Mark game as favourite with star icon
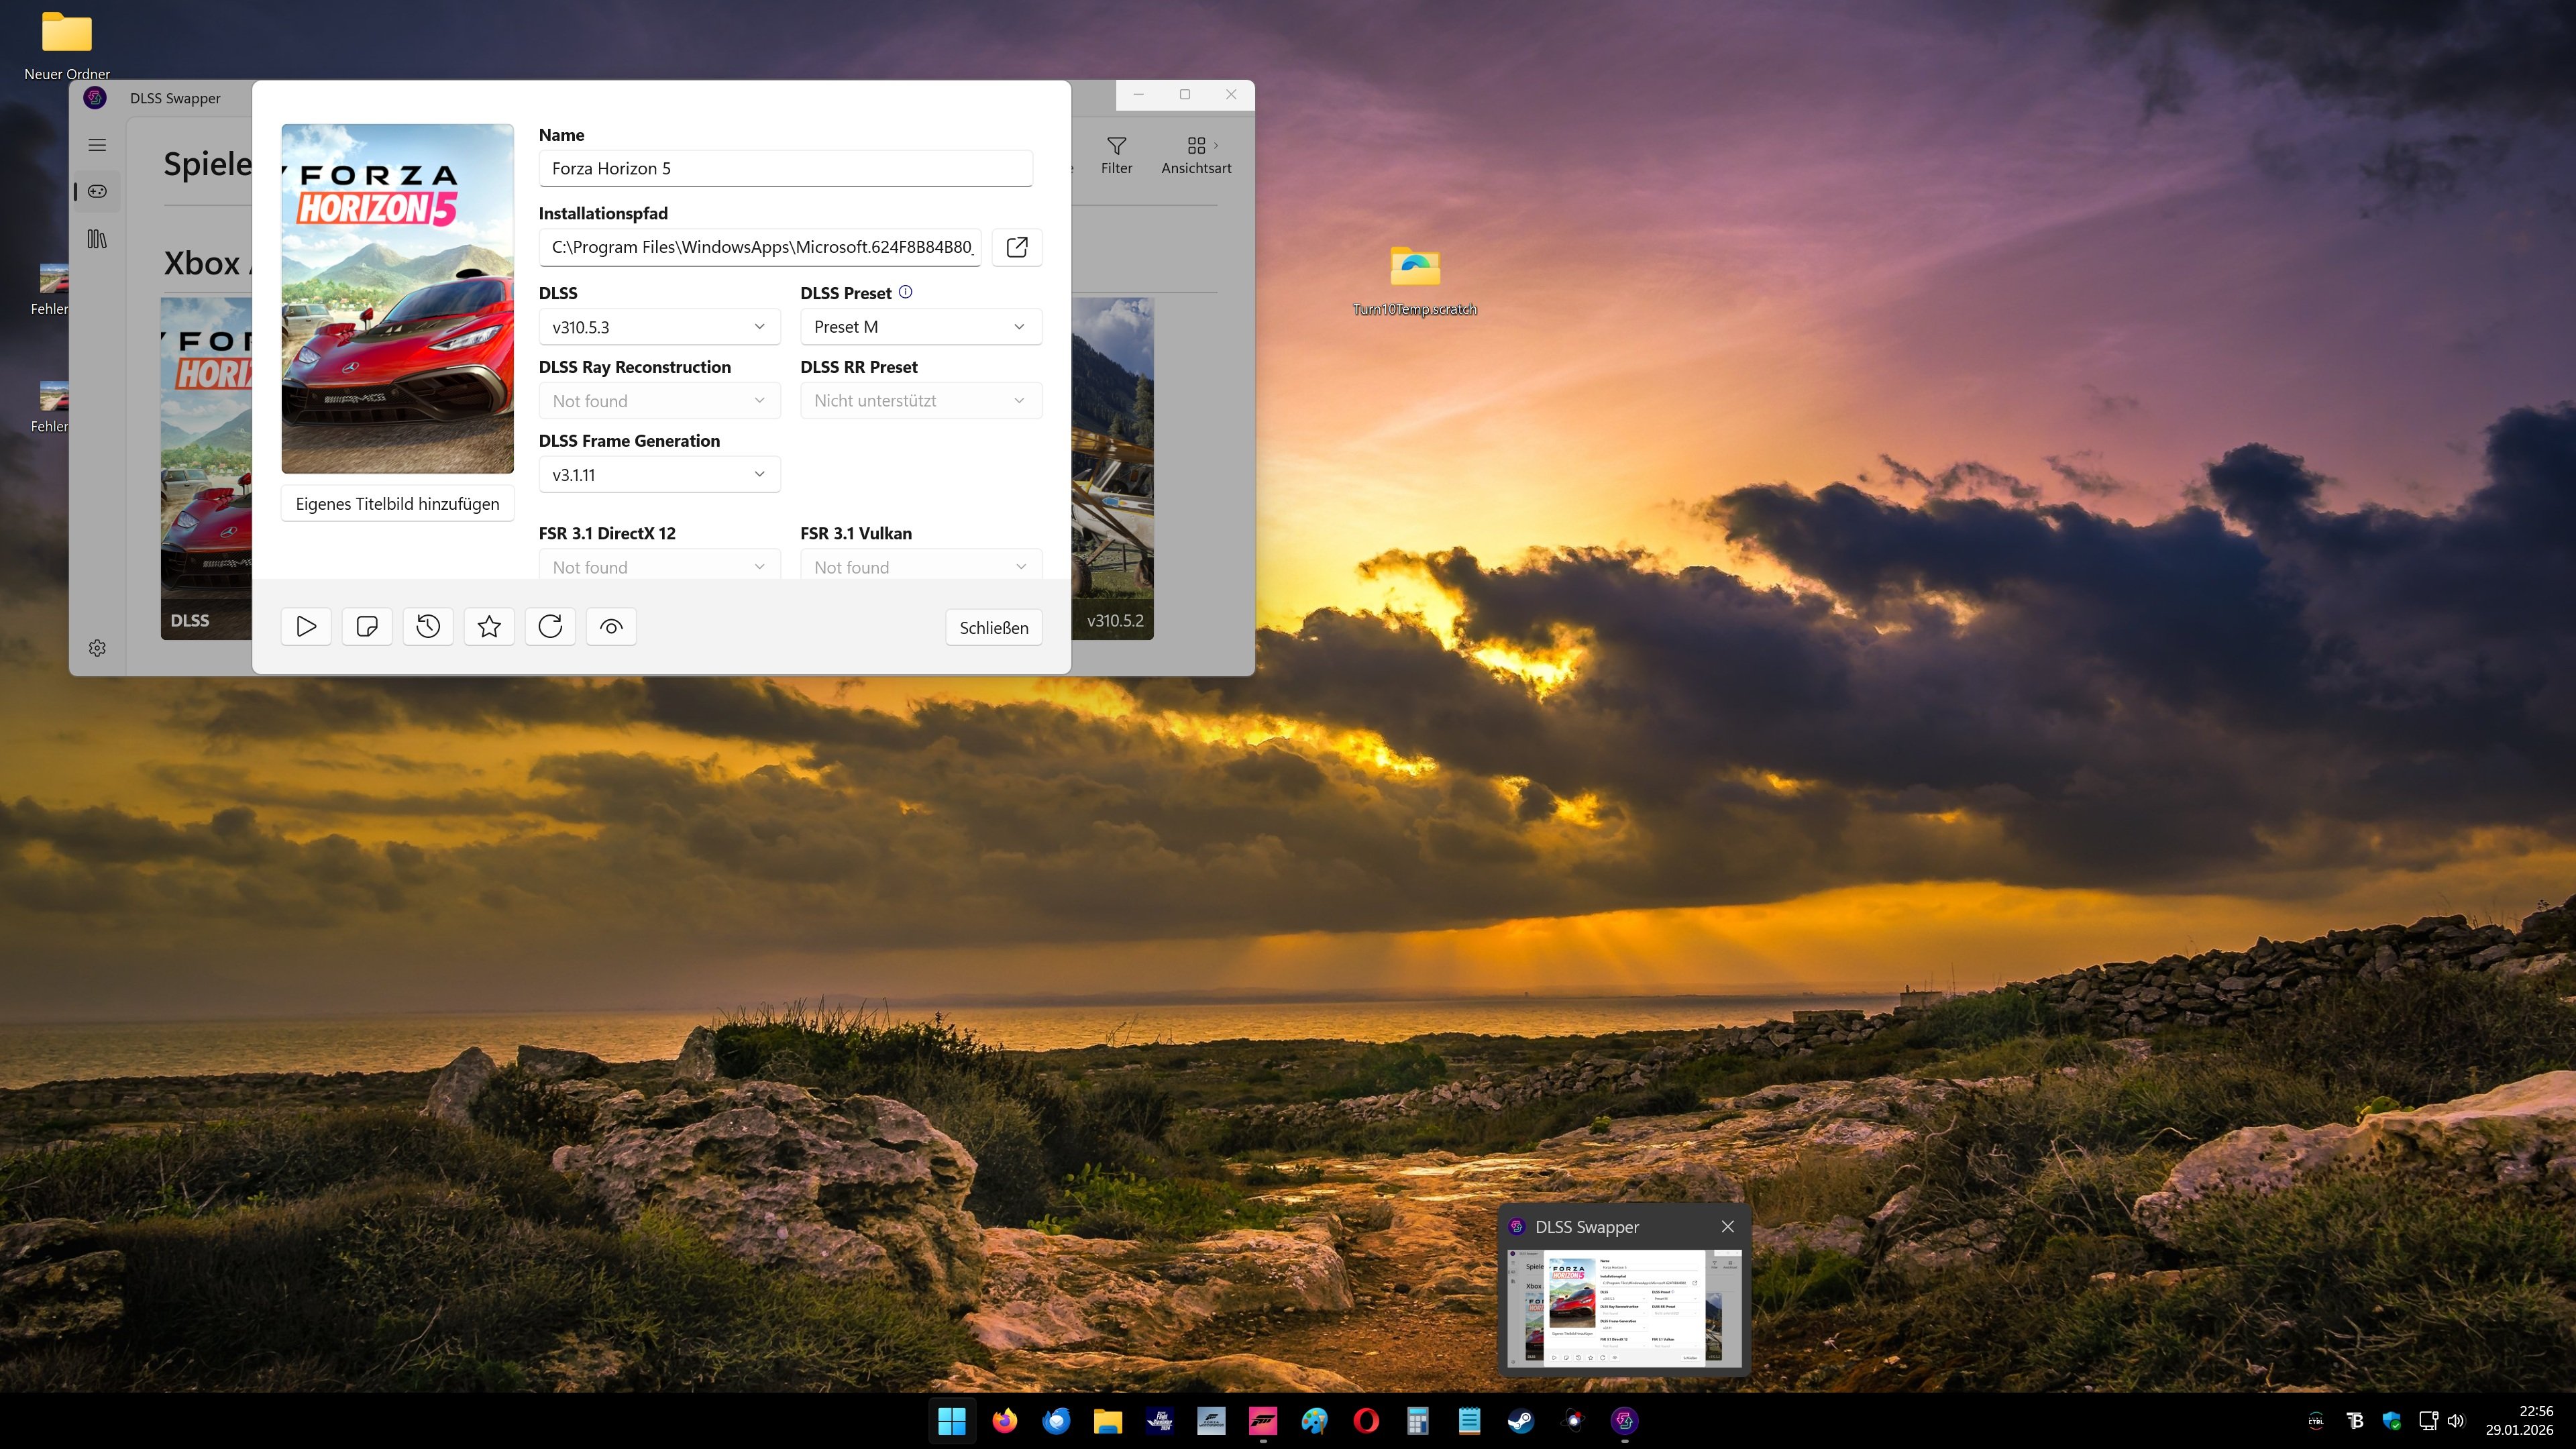 click(489, 627)
